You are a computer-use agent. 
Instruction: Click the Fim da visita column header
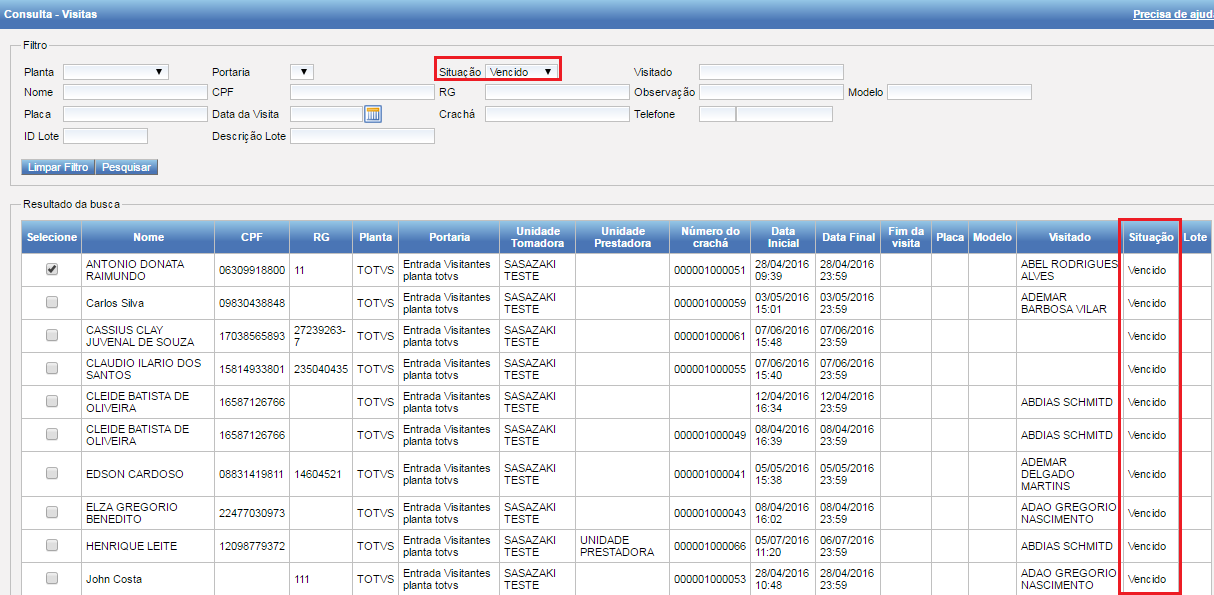click(906, 237)
